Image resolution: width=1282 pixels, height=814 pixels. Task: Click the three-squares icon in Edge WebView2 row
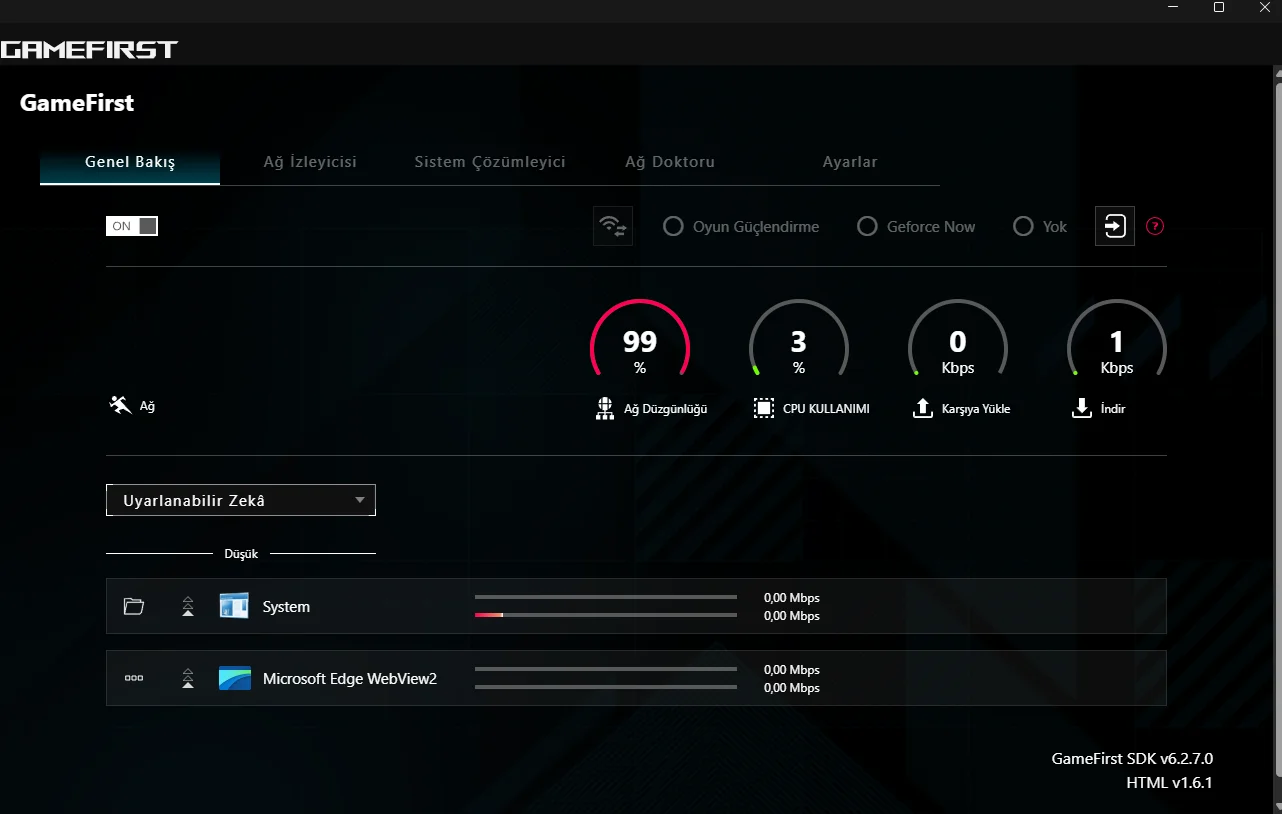[x=134, y=678]
